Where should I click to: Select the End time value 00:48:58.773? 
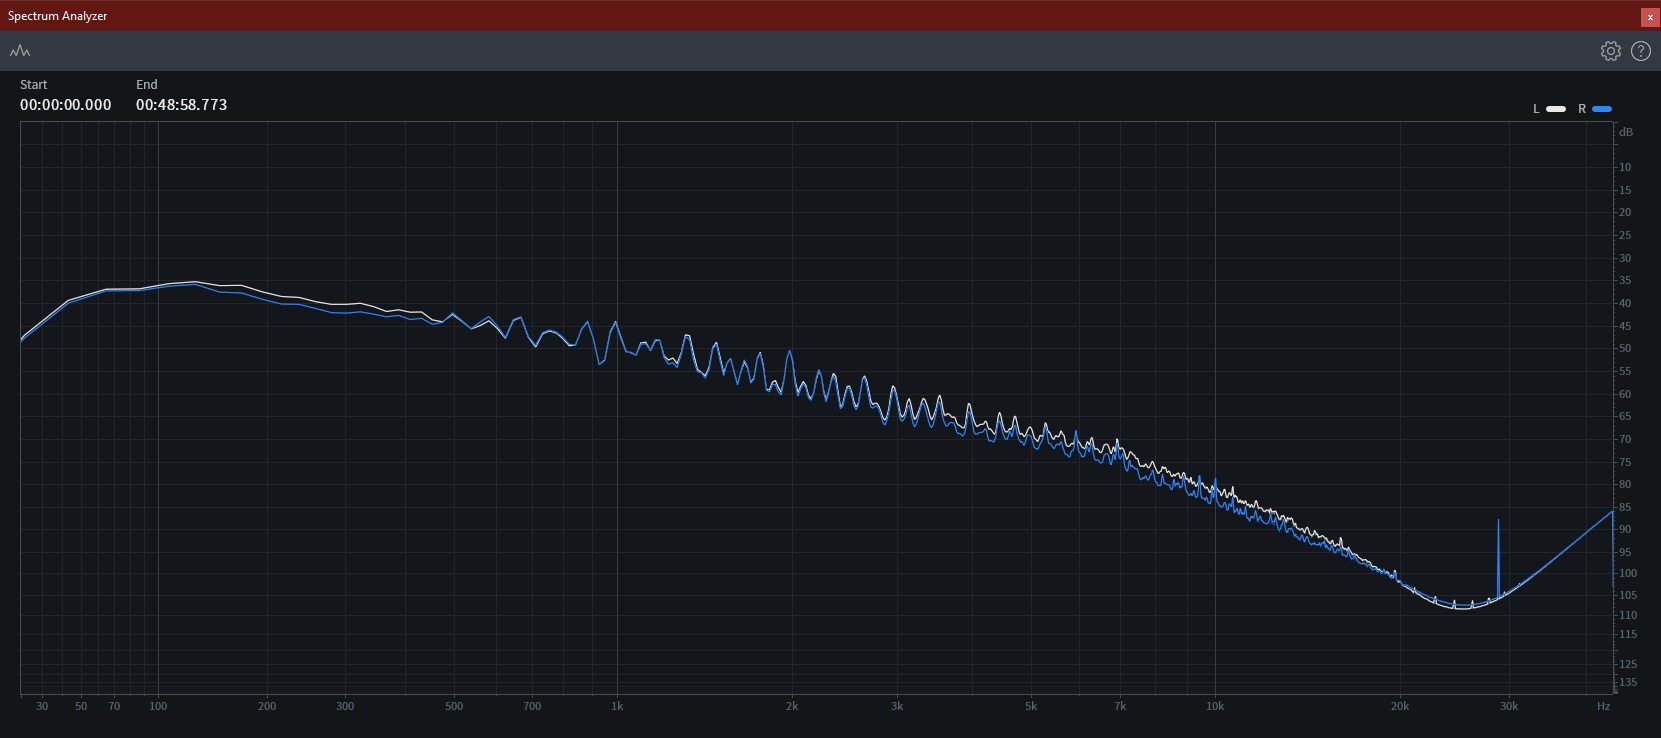coord(182,105)
